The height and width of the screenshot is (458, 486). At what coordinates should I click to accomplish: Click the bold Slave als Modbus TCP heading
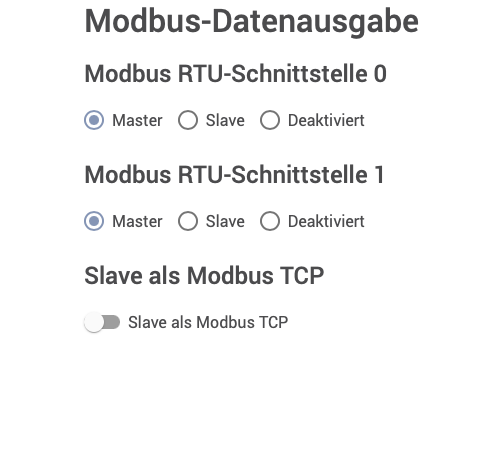(204, 276)
